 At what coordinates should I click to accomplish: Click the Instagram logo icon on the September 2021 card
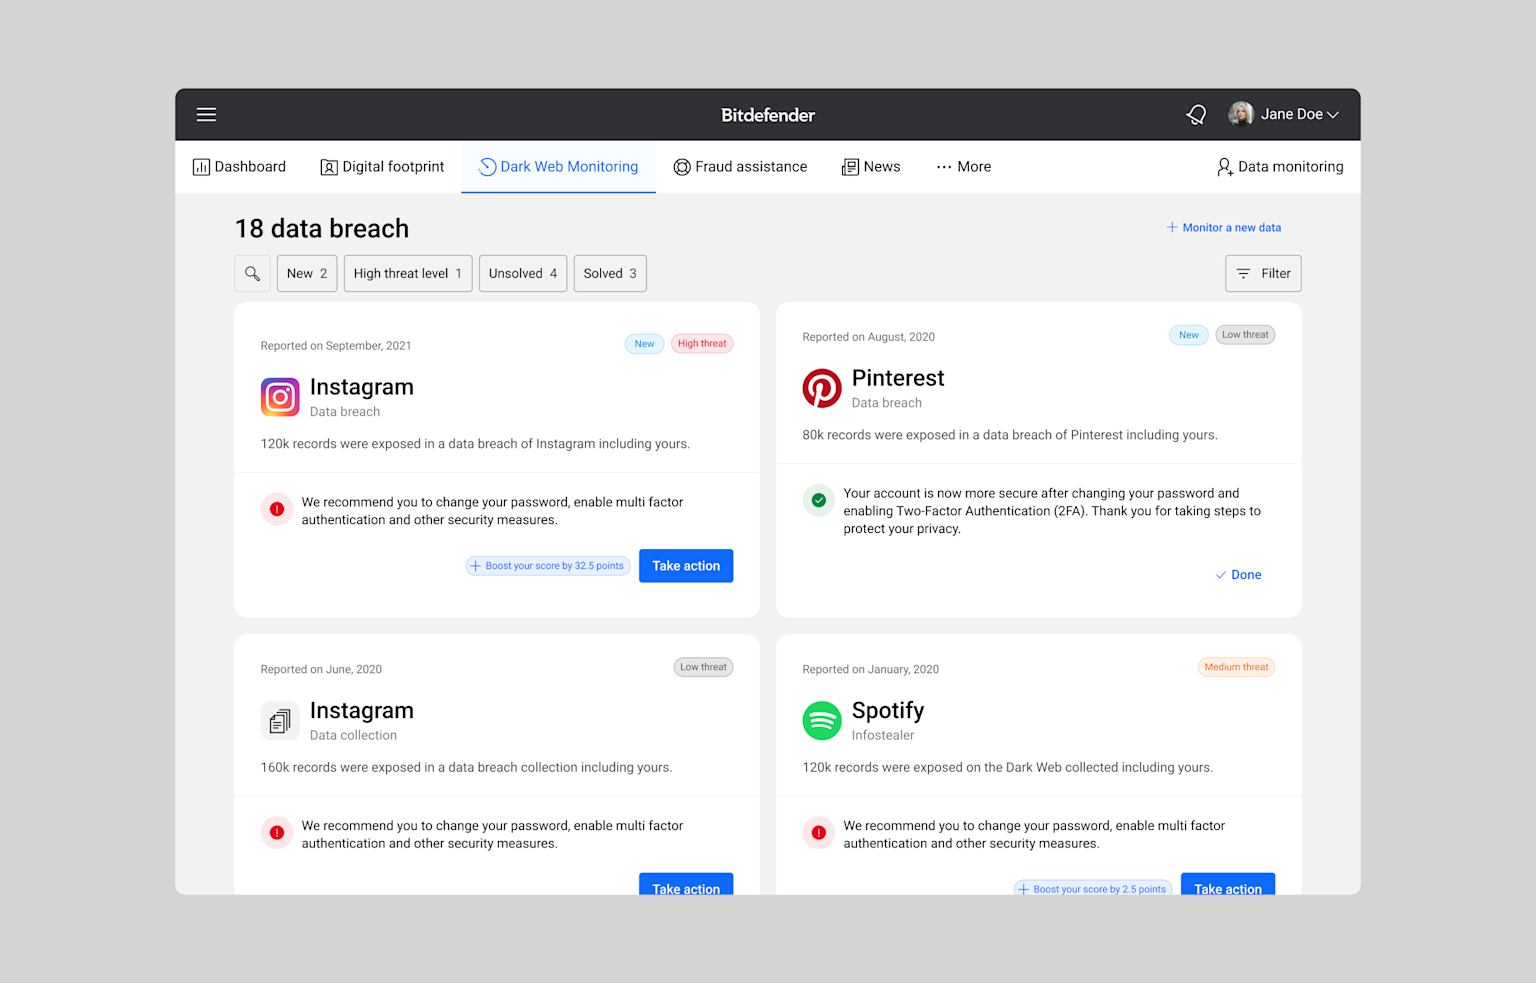tap(280, 397)
